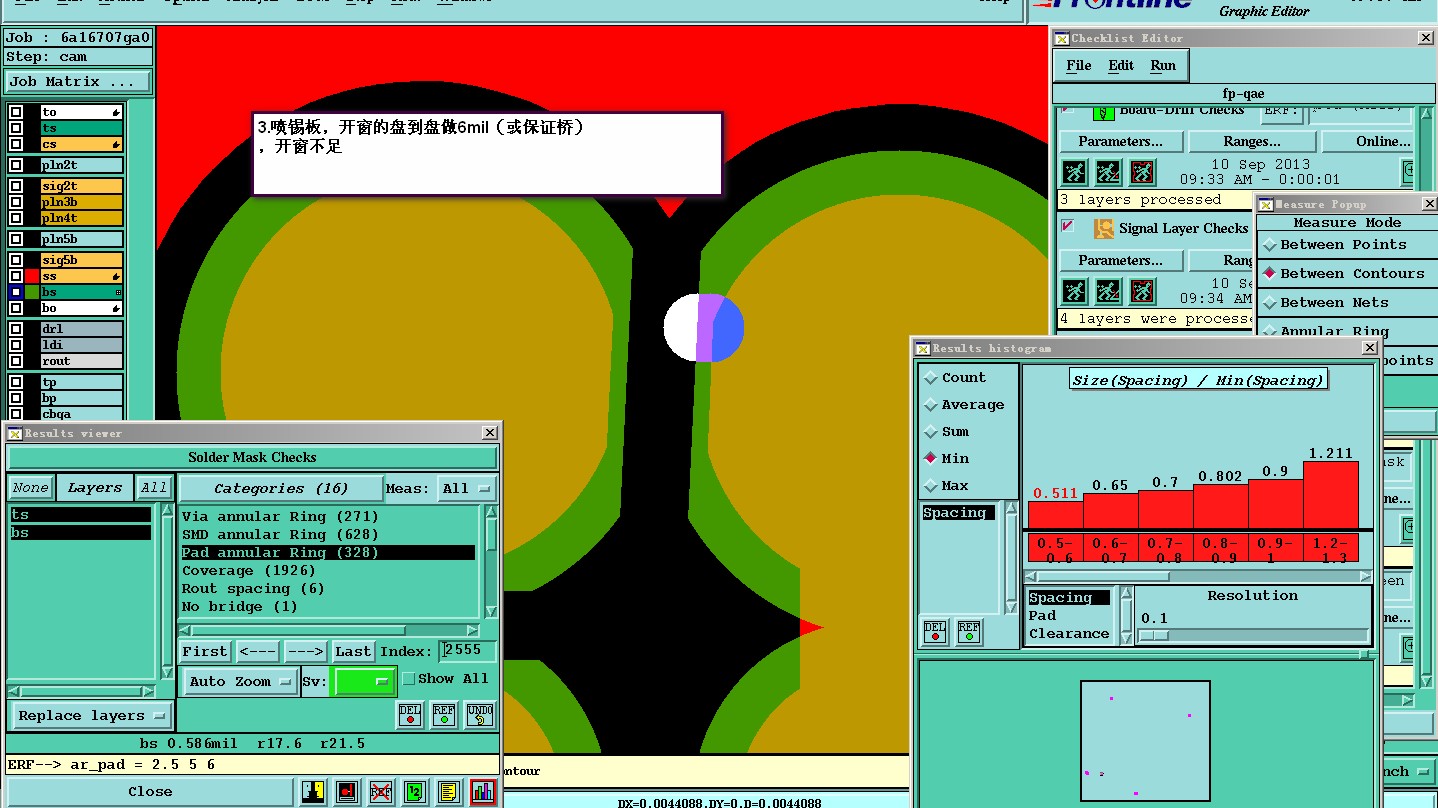Click the yellow notes icon beside Close
This screenshot has width=1438, height=808.
[x=449, y=792]
